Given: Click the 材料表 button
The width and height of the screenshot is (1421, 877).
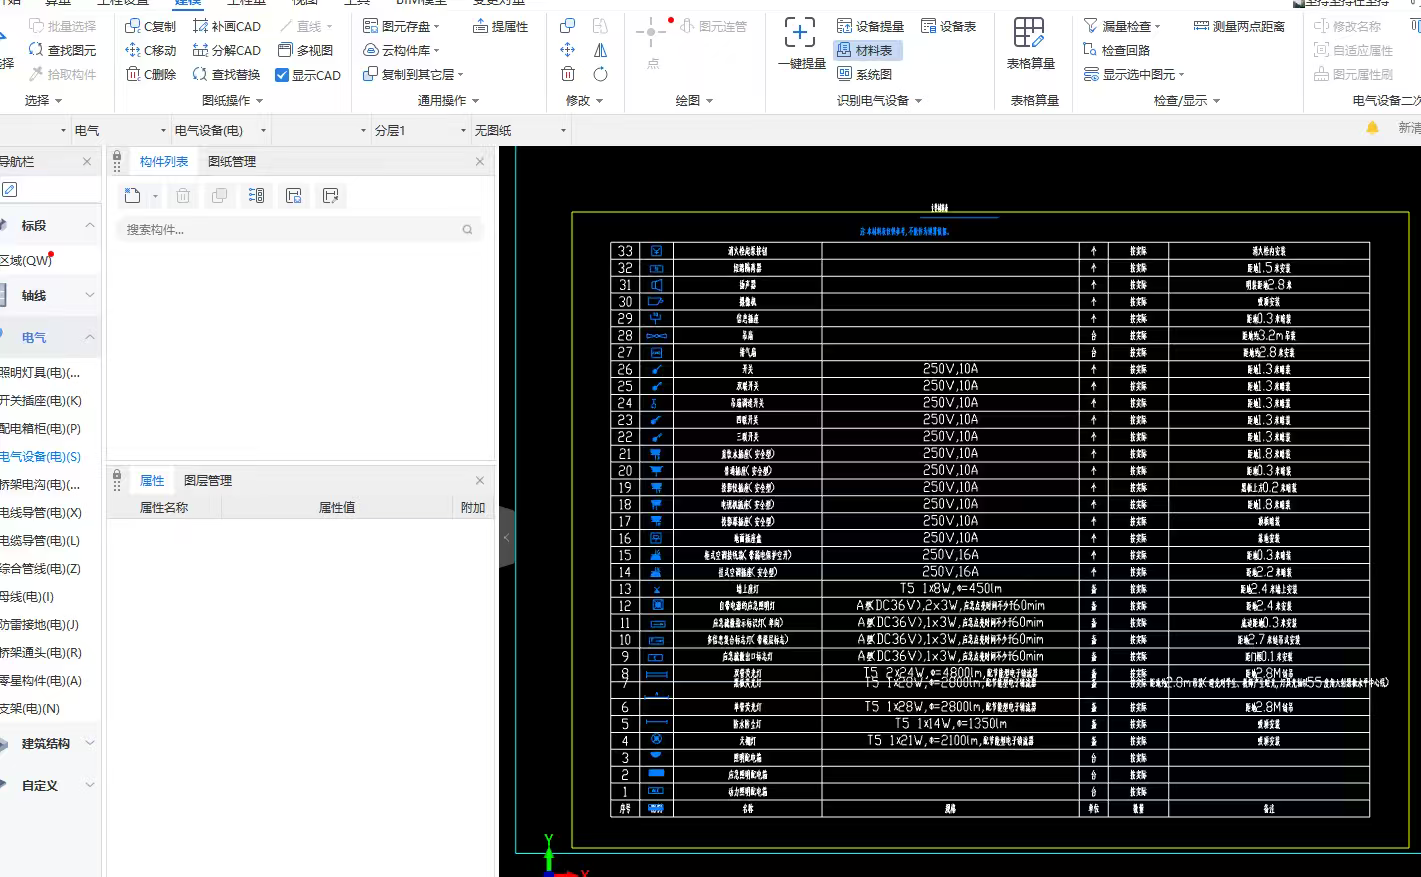Looking at the screenshot, I should (865, 50).
